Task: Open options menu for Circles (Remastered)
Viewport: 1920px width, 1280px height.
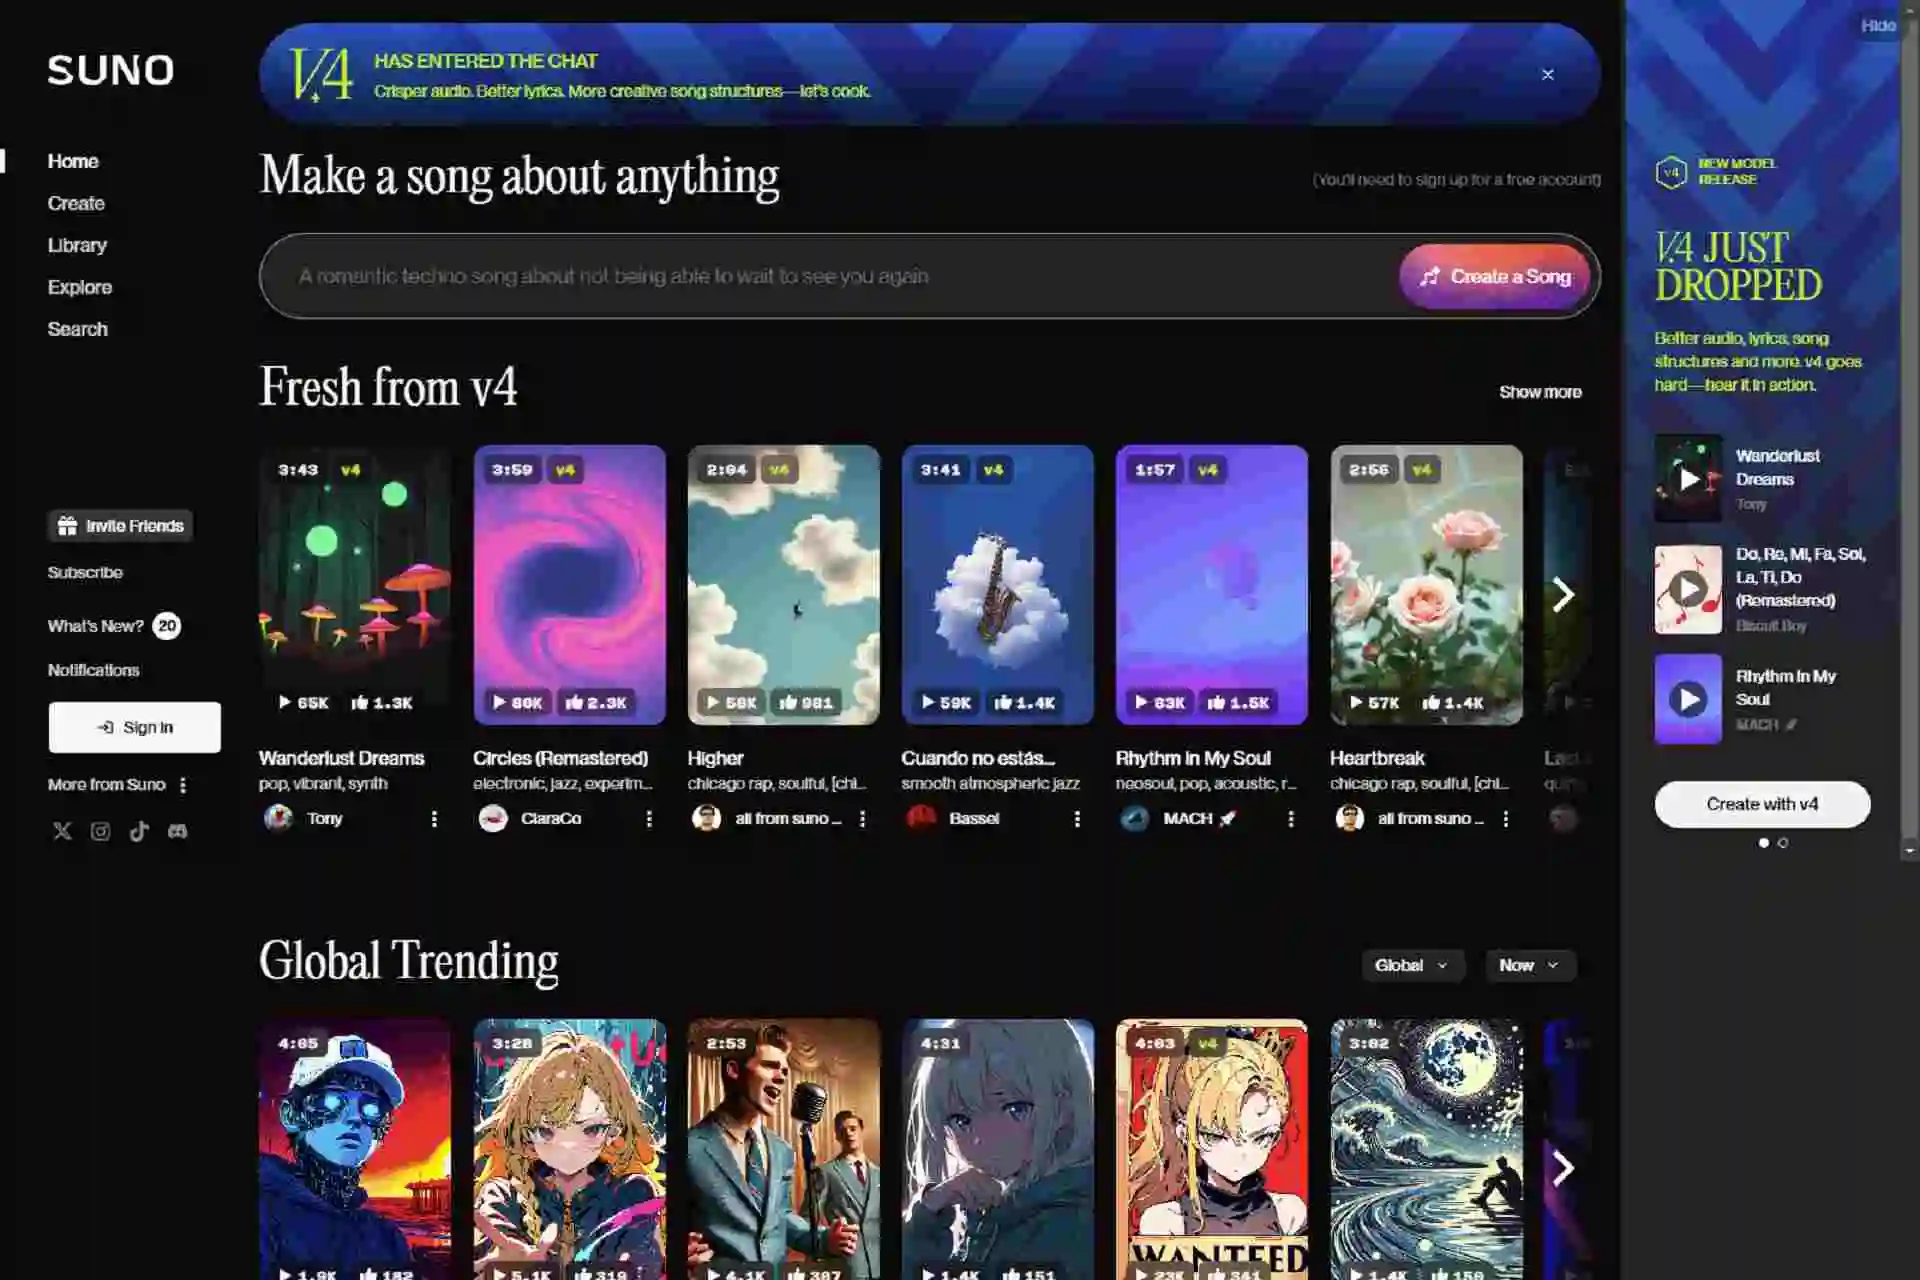Action: pyautogui.click(x=649, y=819)
